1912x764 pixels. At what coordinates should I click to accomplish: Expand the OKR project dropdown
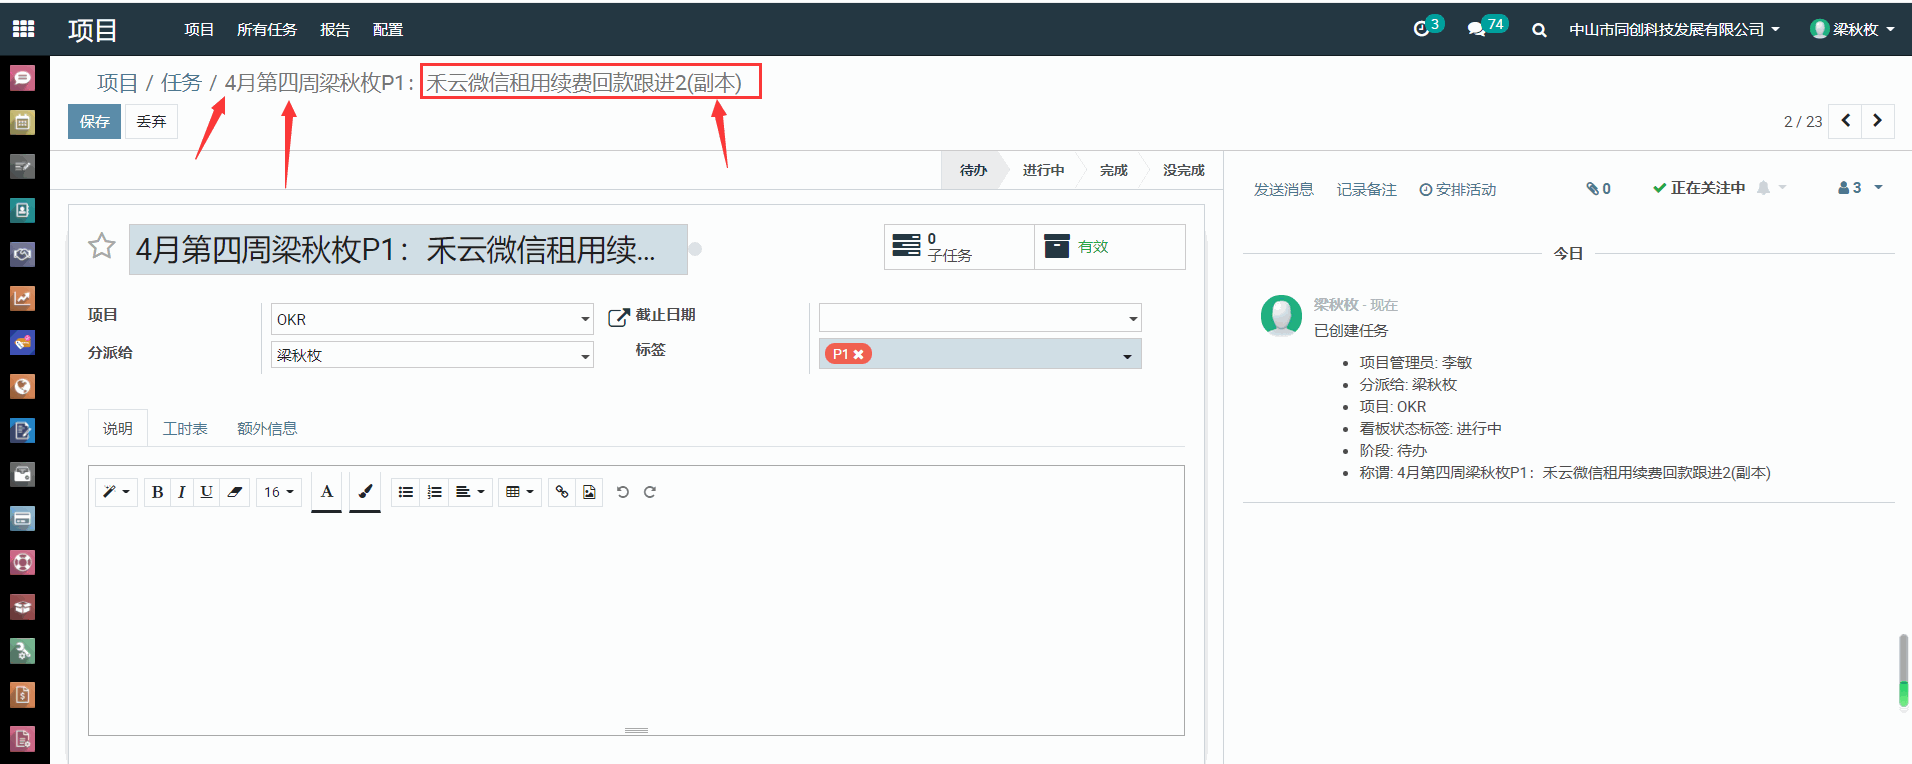(x=585, y=319)
